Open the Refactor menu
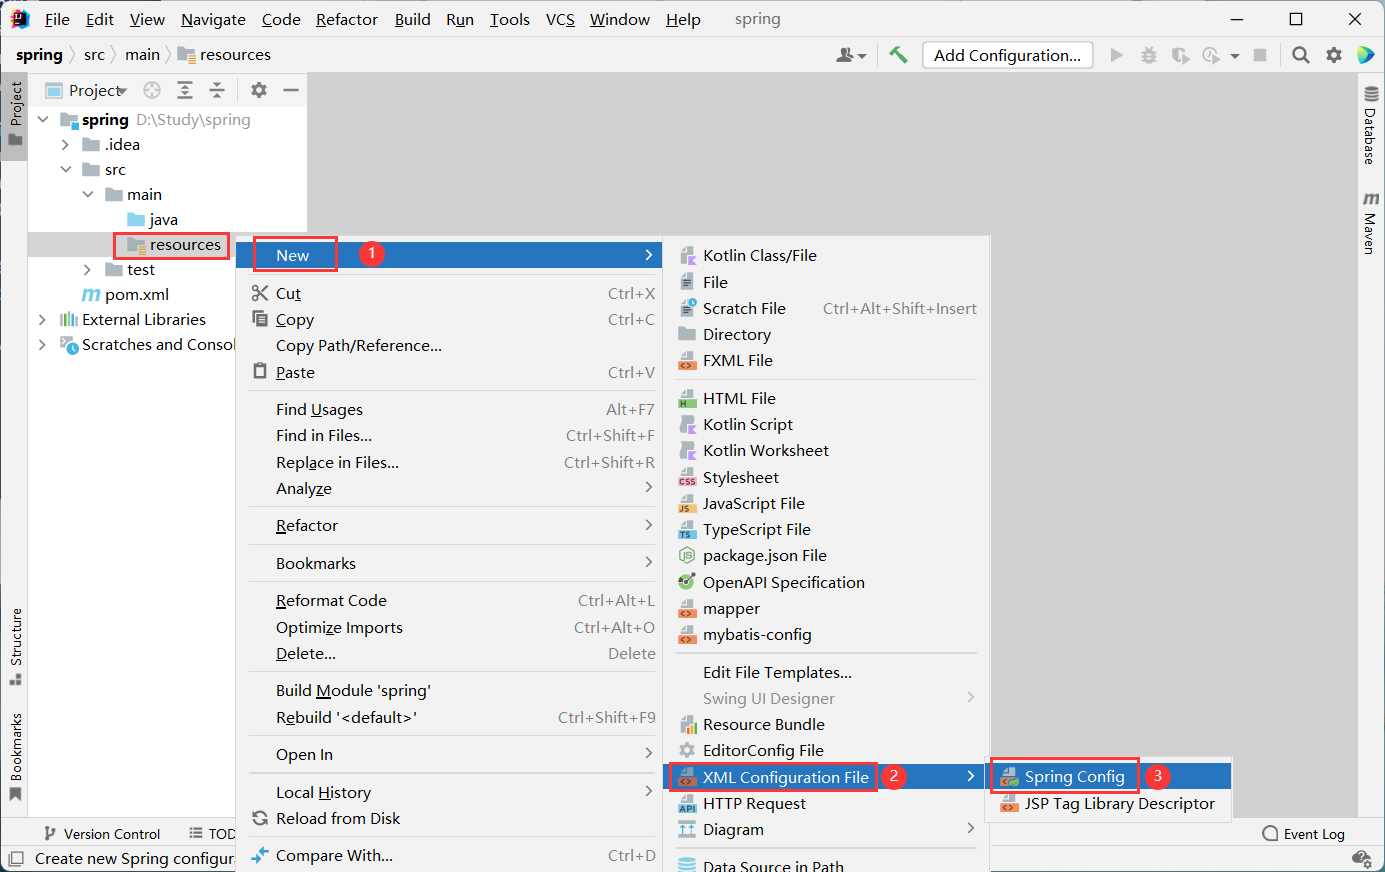The width and height of the screenshot is (1385, 872). 347,19
